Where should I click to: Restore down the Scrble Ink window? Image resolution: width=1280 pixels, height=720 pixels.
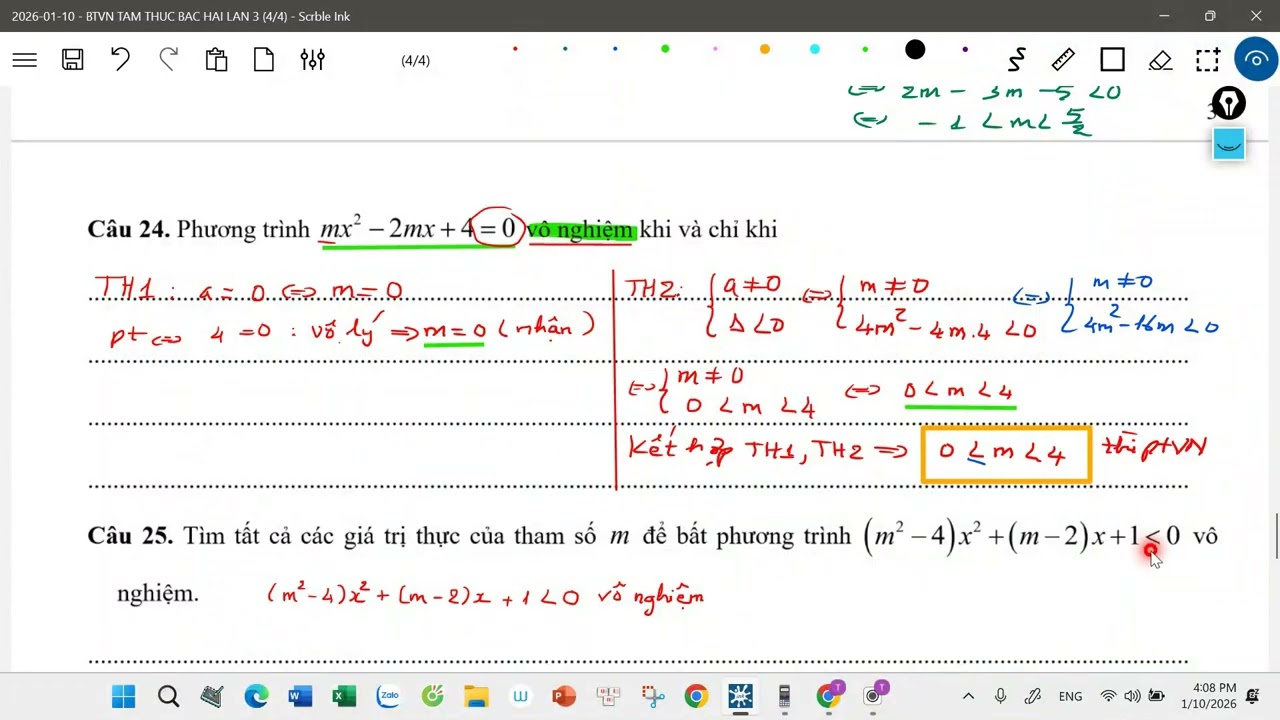(1210, 16)
